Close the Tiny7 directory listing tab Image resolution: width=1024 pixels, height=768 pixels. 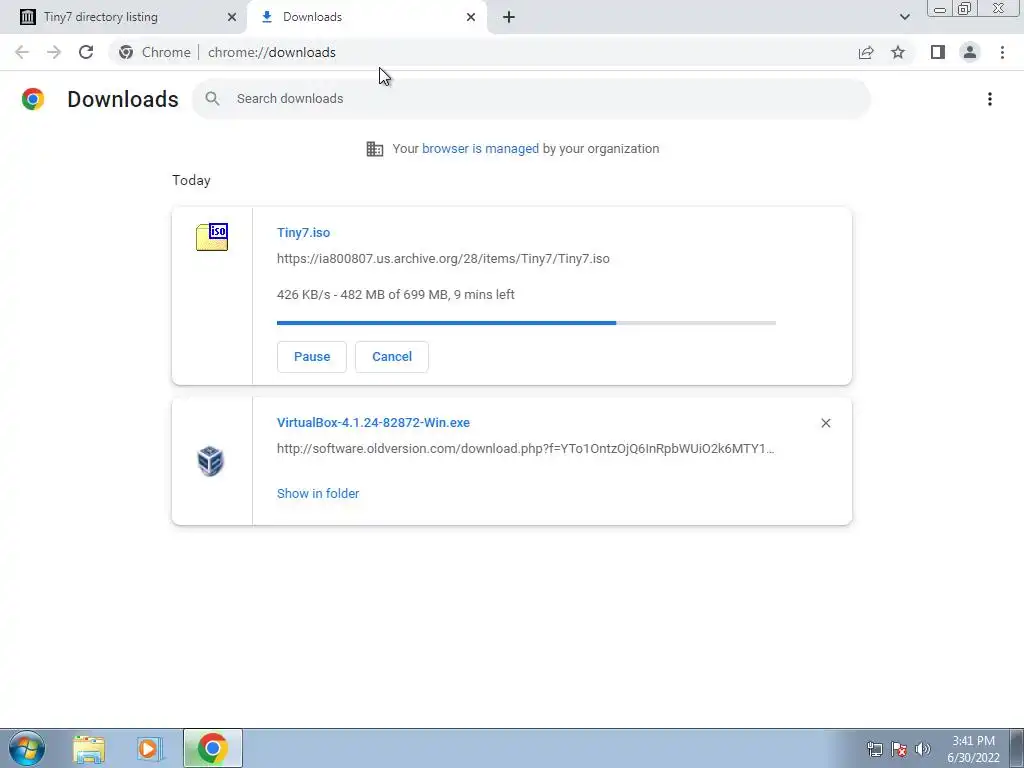[x=232, y=17]
